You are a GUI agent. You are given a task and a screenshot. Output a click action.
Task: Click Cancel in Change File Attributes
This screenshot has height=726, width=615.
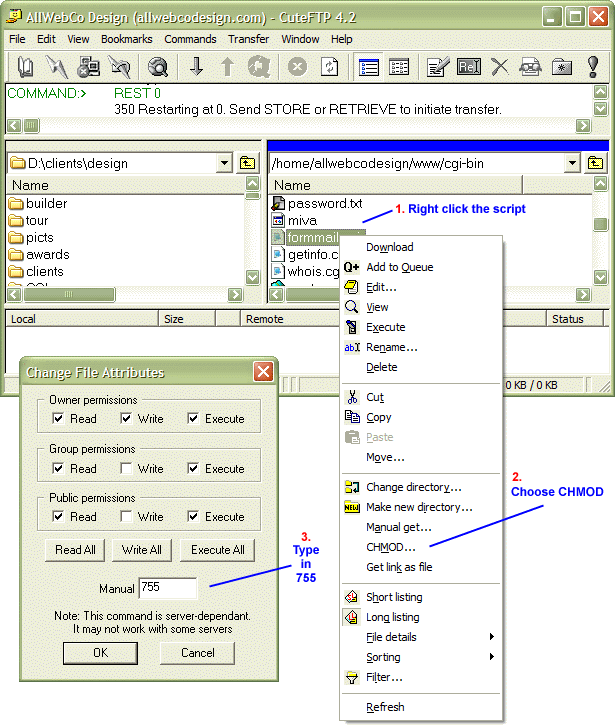click(197, 653)
